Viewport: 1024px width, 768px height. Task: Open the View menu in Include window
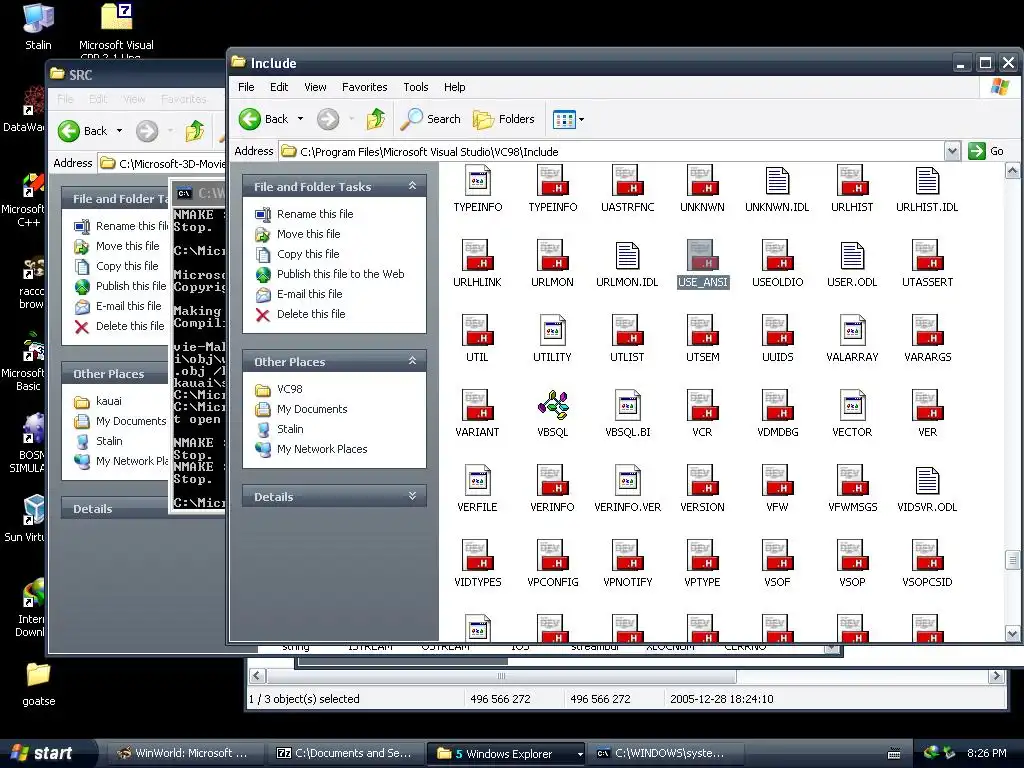[x=315, y=87]
